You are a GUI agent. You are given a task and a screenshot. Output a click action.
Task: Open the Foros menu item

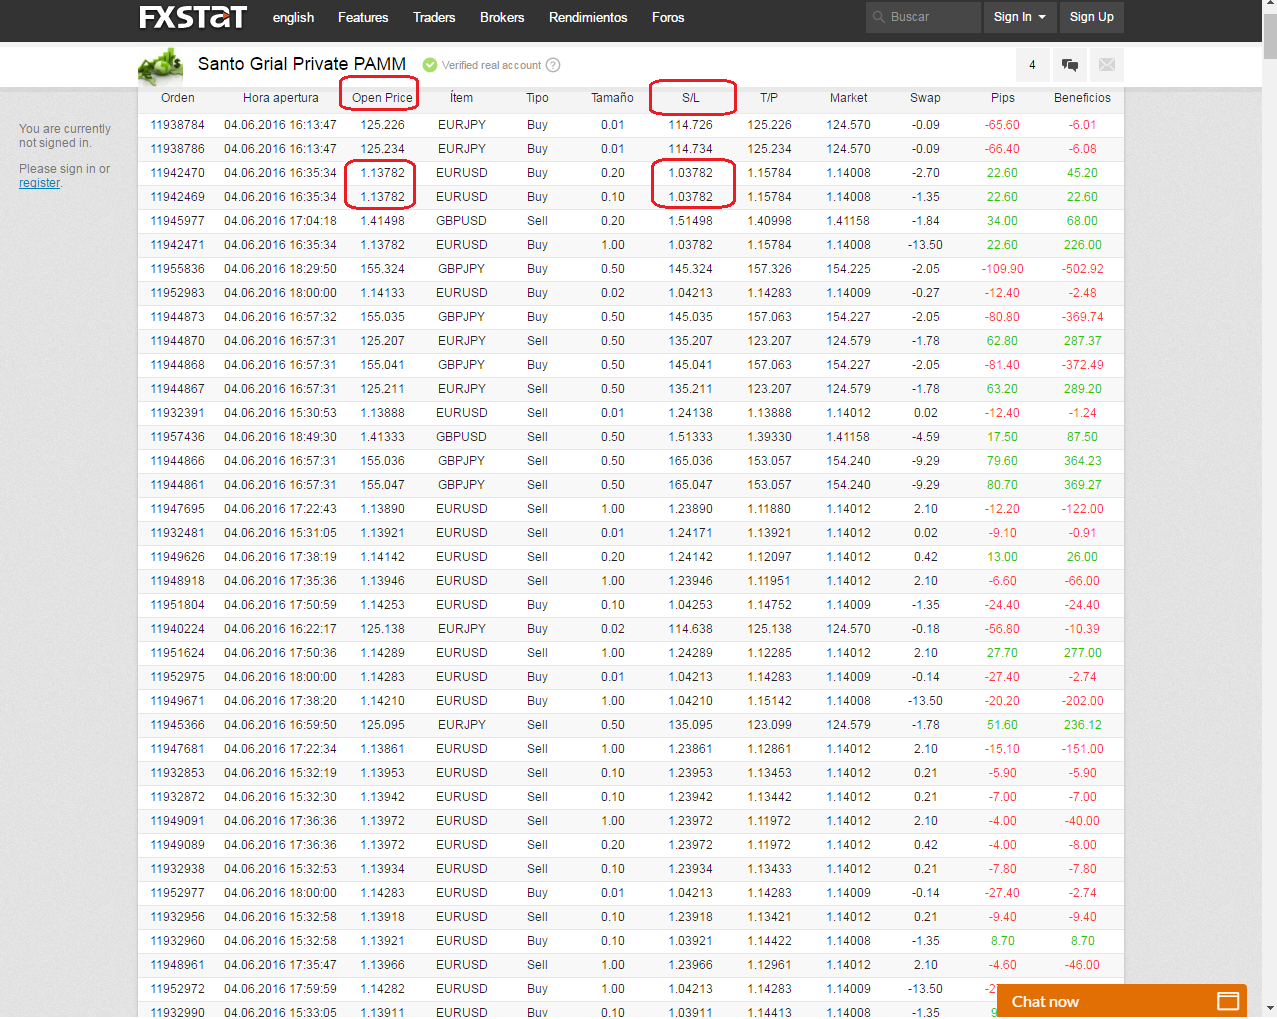pos(668,18)
